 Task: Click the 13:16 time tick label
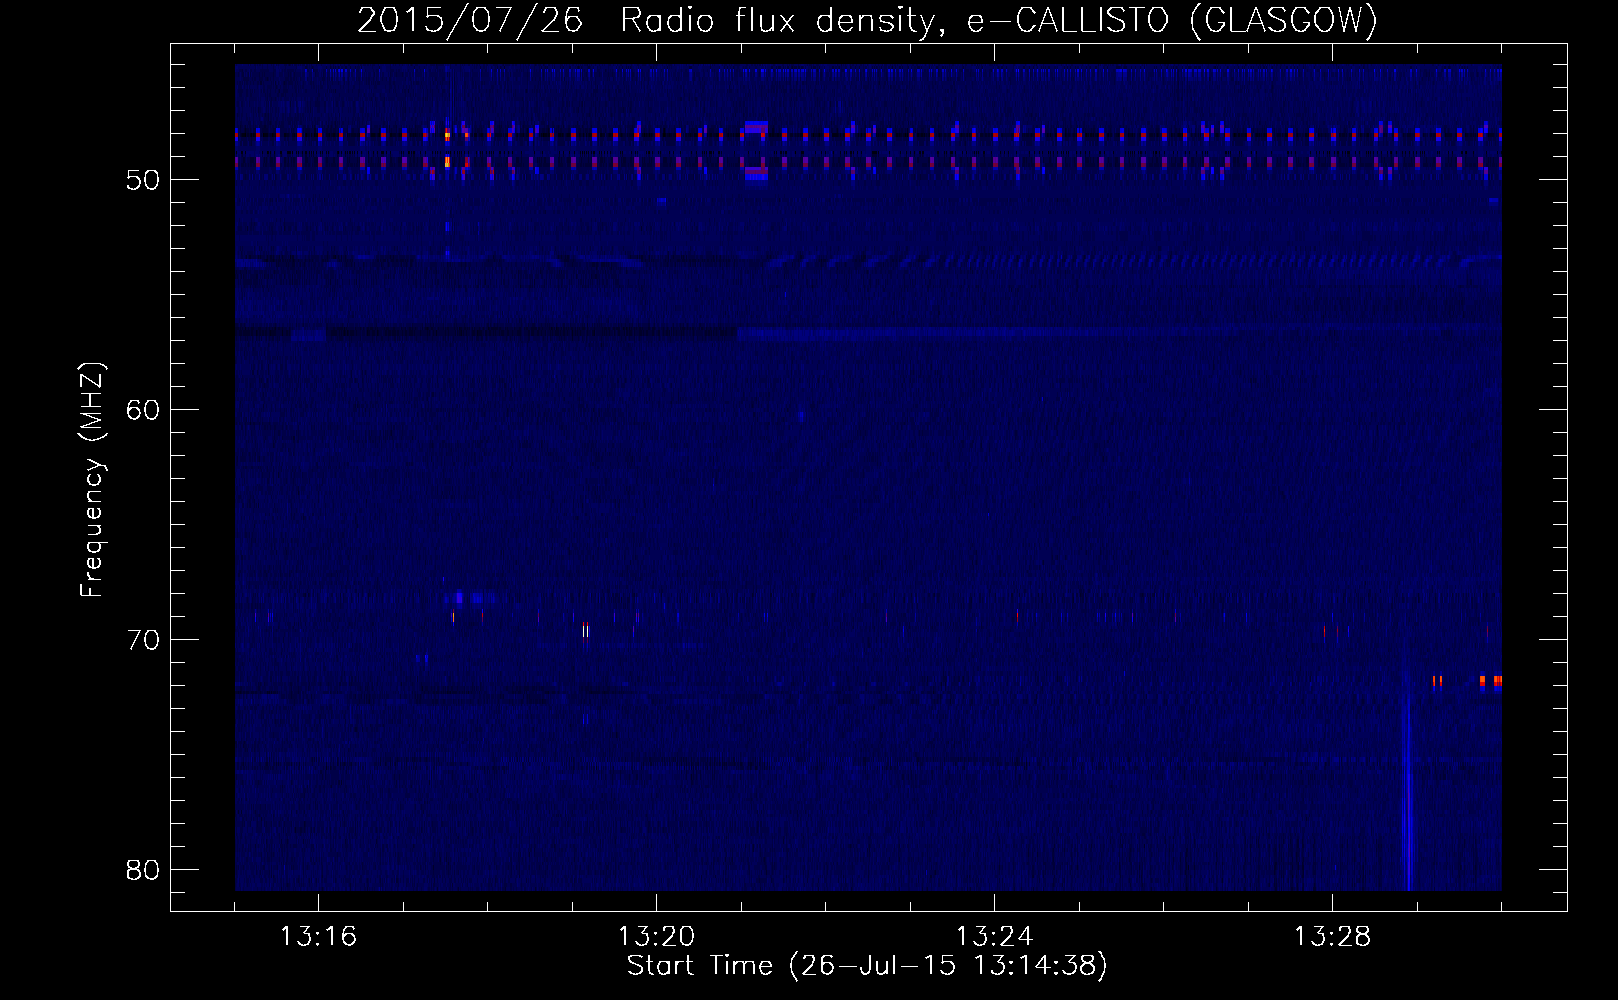(x=318, y=937)
